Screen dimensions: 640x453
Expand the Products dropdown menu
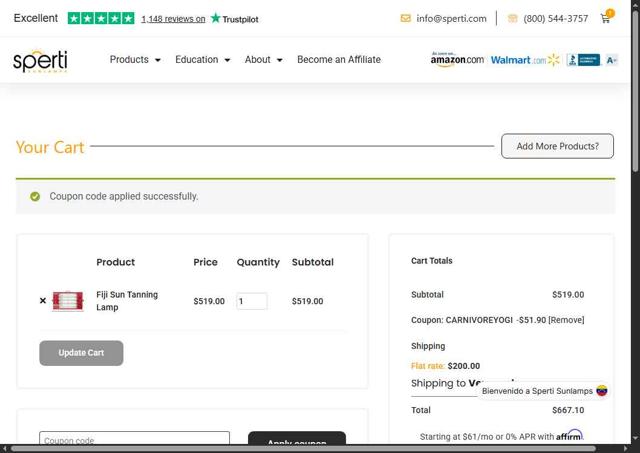[x=135, y=60]
